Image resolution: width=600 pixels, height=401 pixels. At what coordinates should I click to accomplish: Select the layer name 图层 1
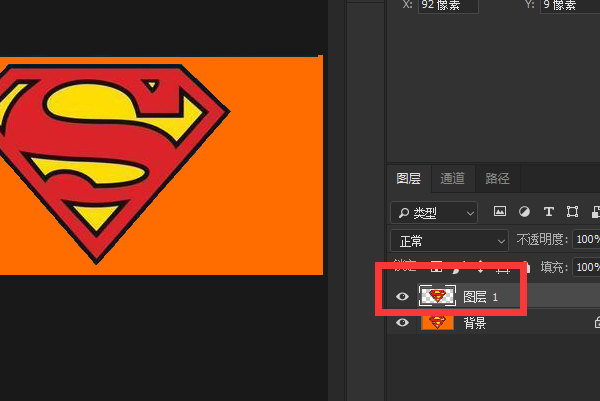click(x=481, y=297)
